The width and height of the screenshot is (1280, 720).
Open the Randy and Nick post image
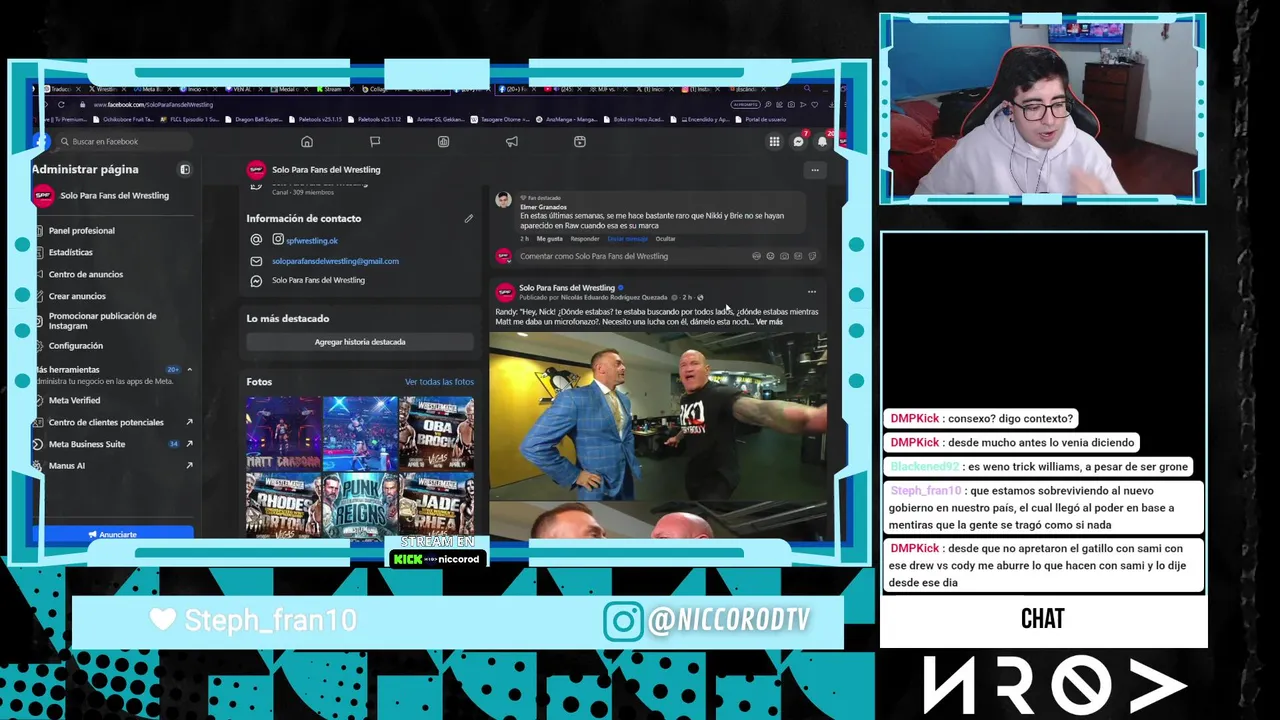658,416
